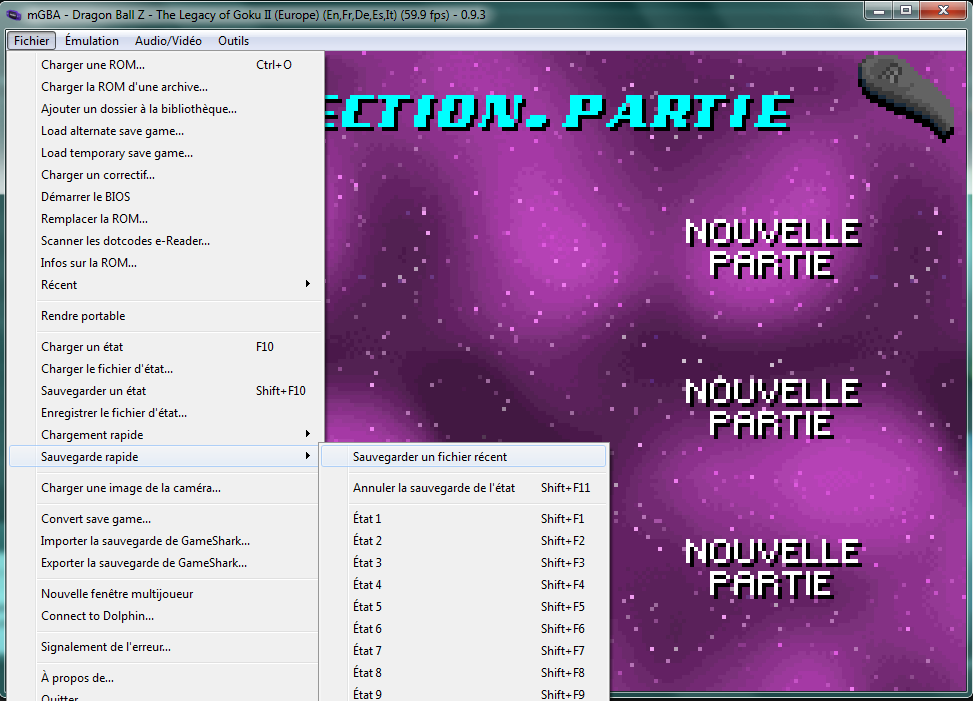
Task: Select Charger le fichier d'état...
Action: point(166,369)
